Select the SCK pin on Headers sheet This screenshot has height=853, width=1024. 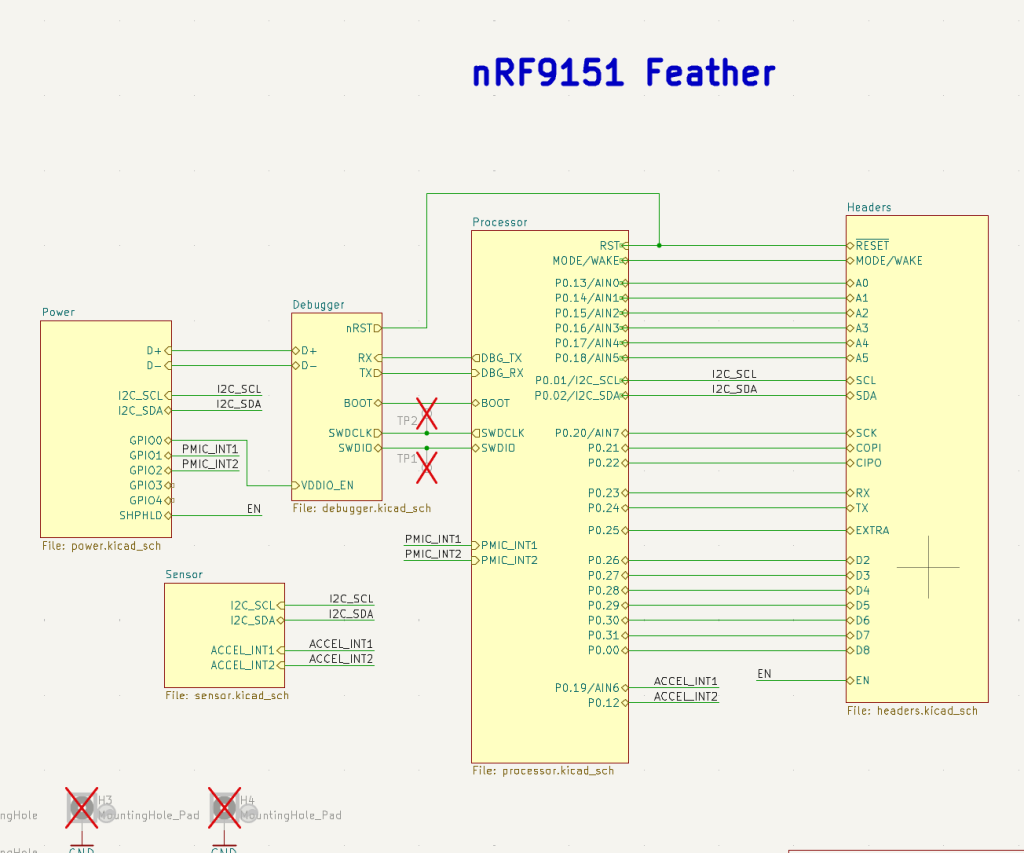pos(862,433)
